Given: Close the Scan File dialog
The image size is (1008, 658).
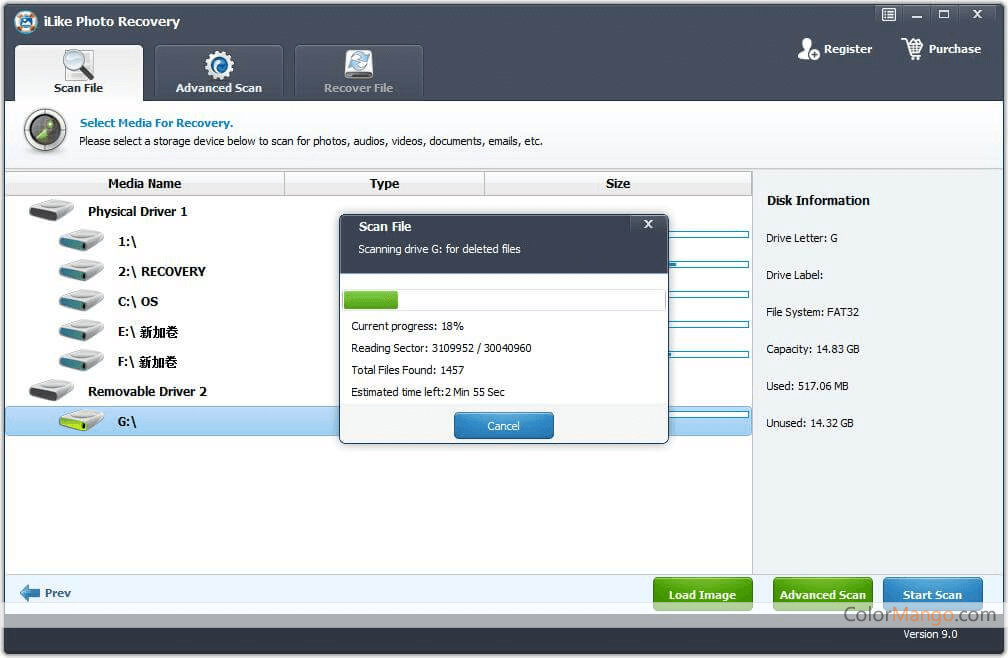Looking at the screenshot, I should (648, 224).
